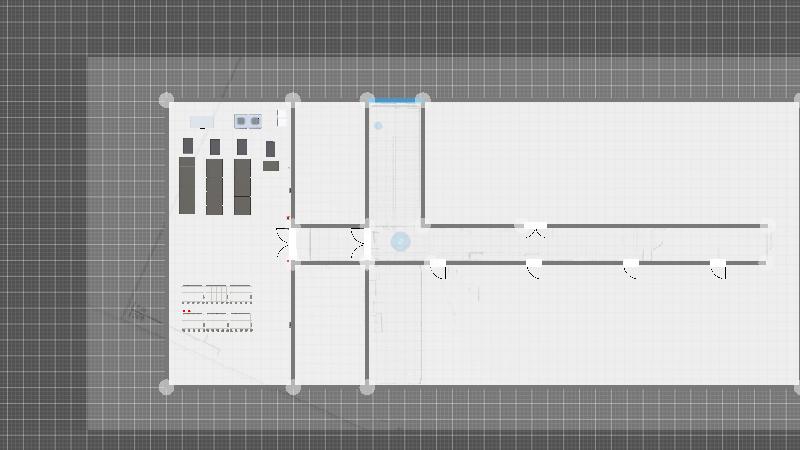Click the leftmost door on the corridor's lower wall

click(x=437, y=268)
